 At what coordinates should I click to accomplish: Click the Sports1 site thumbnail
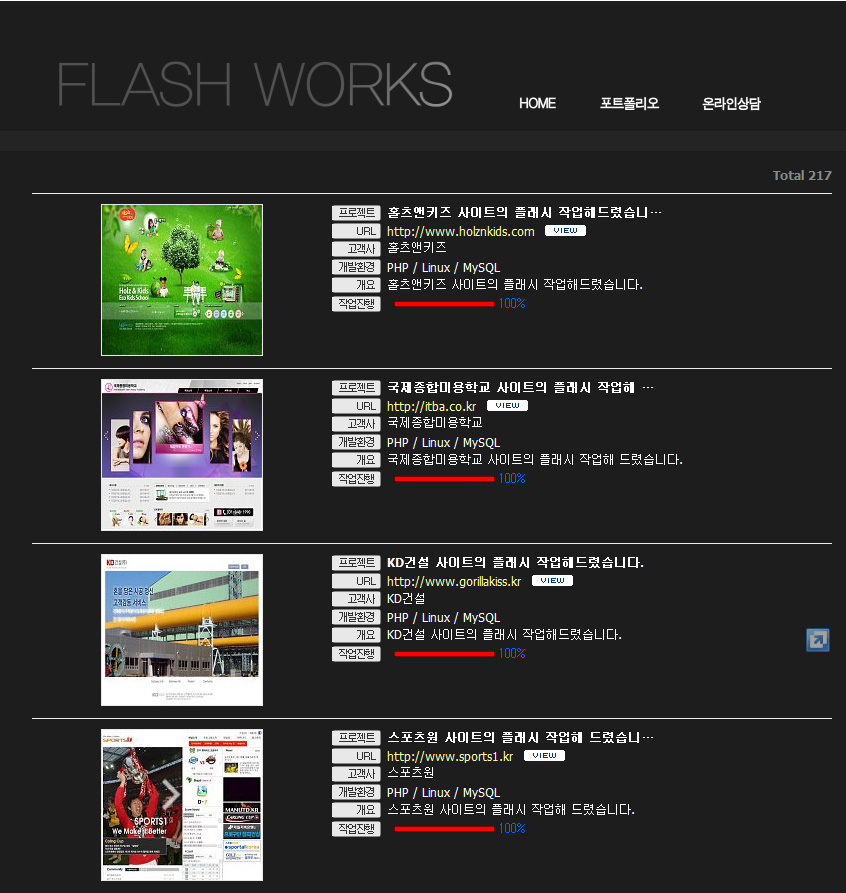click(x=182, y=805)
